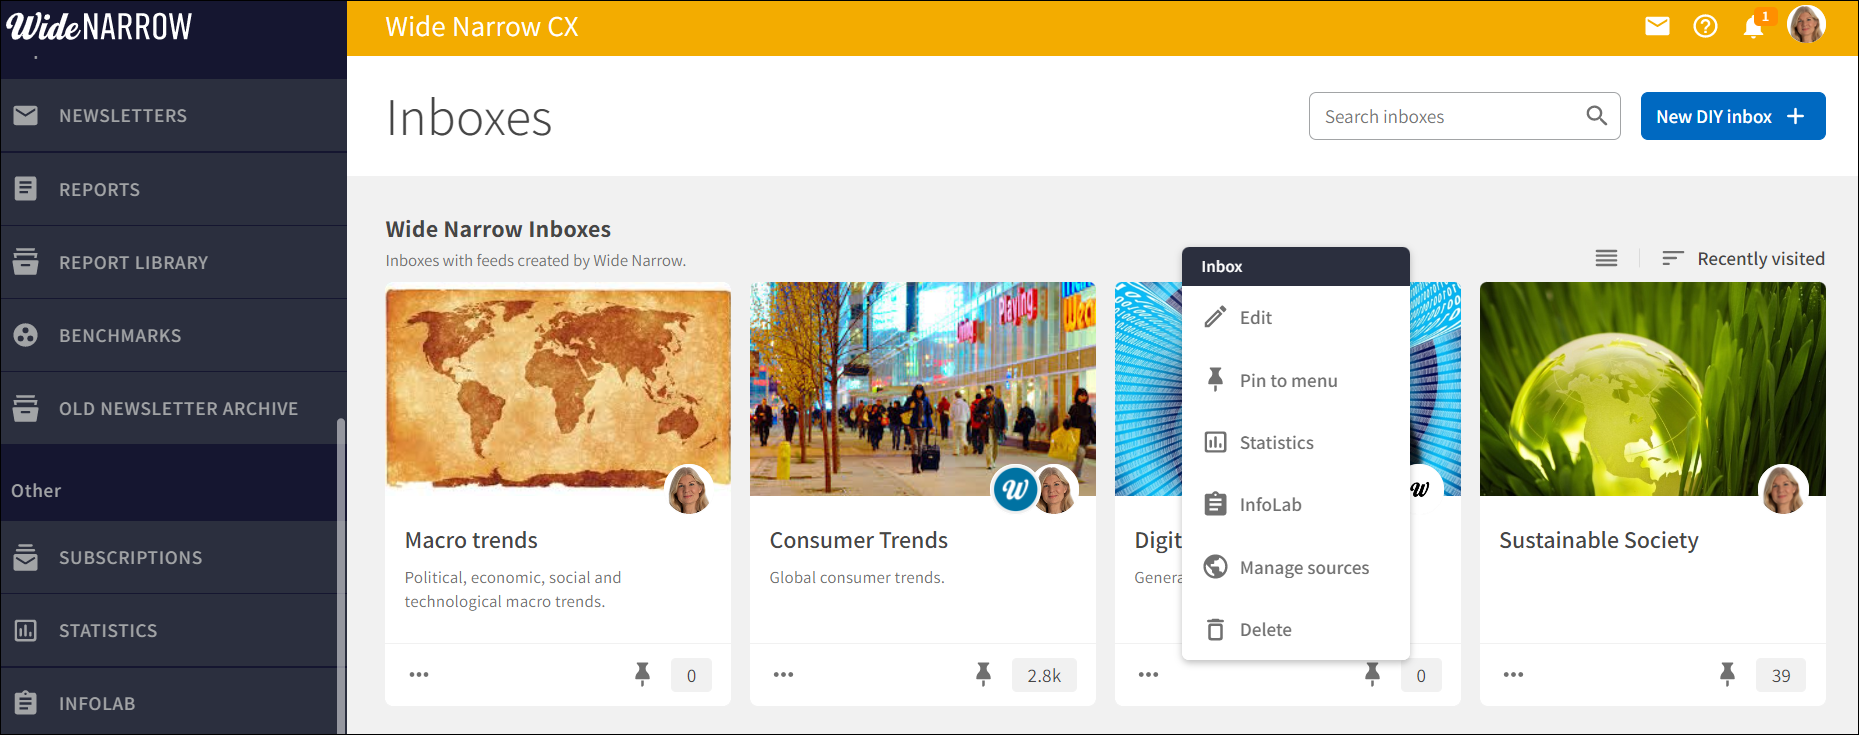
Task: Toggle pin on Sustainable Society card
Action: [x=1727, y=675]
